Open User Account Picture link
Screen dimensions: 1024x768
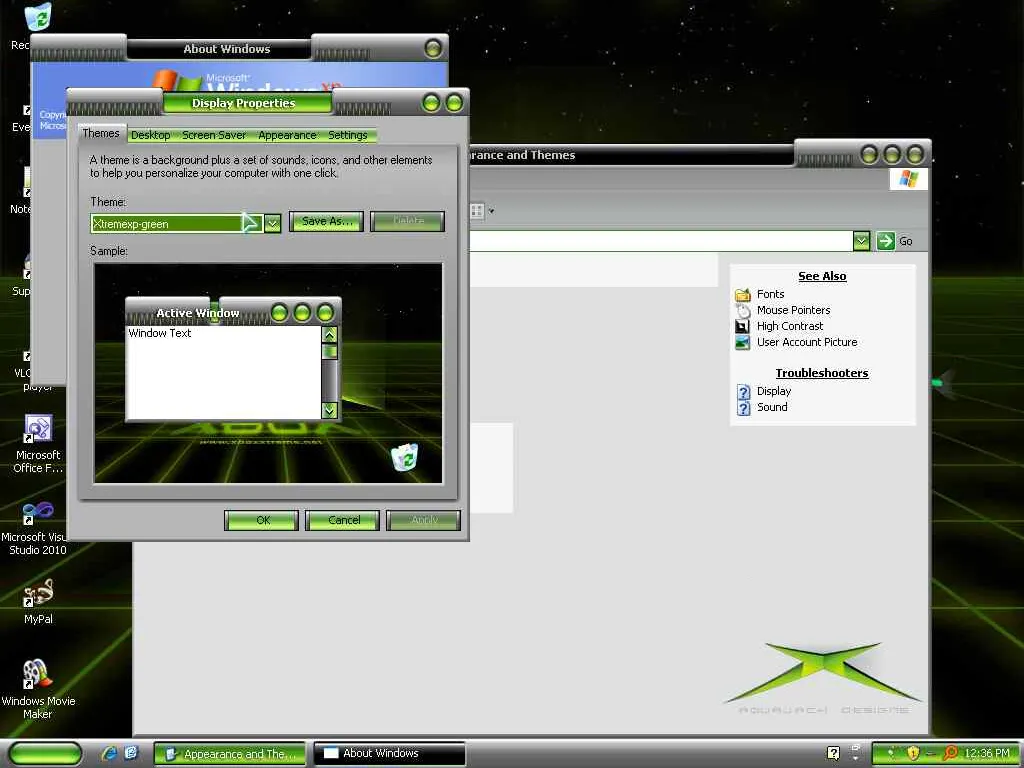click(x=807, y=342)
